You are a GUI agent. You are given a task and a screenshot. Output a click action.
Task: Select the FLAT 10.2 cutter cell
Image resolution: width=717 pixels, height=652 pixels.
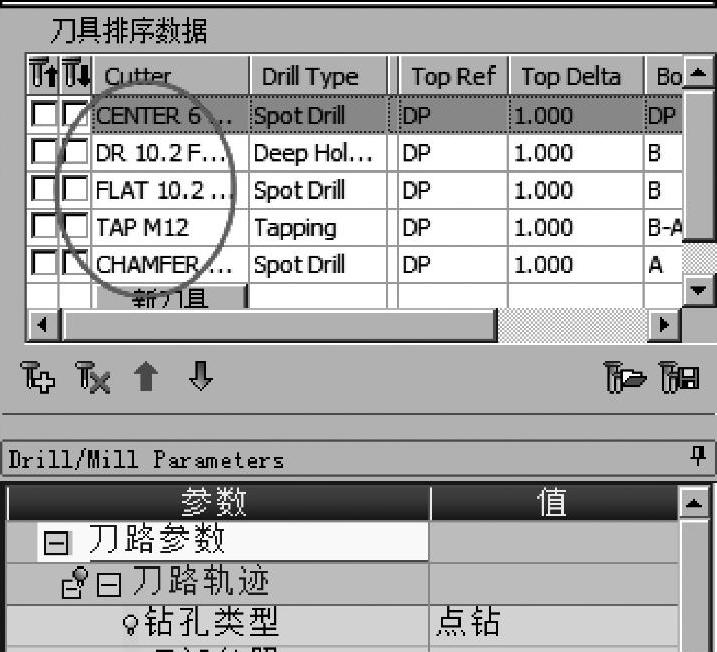pos(170,190)
